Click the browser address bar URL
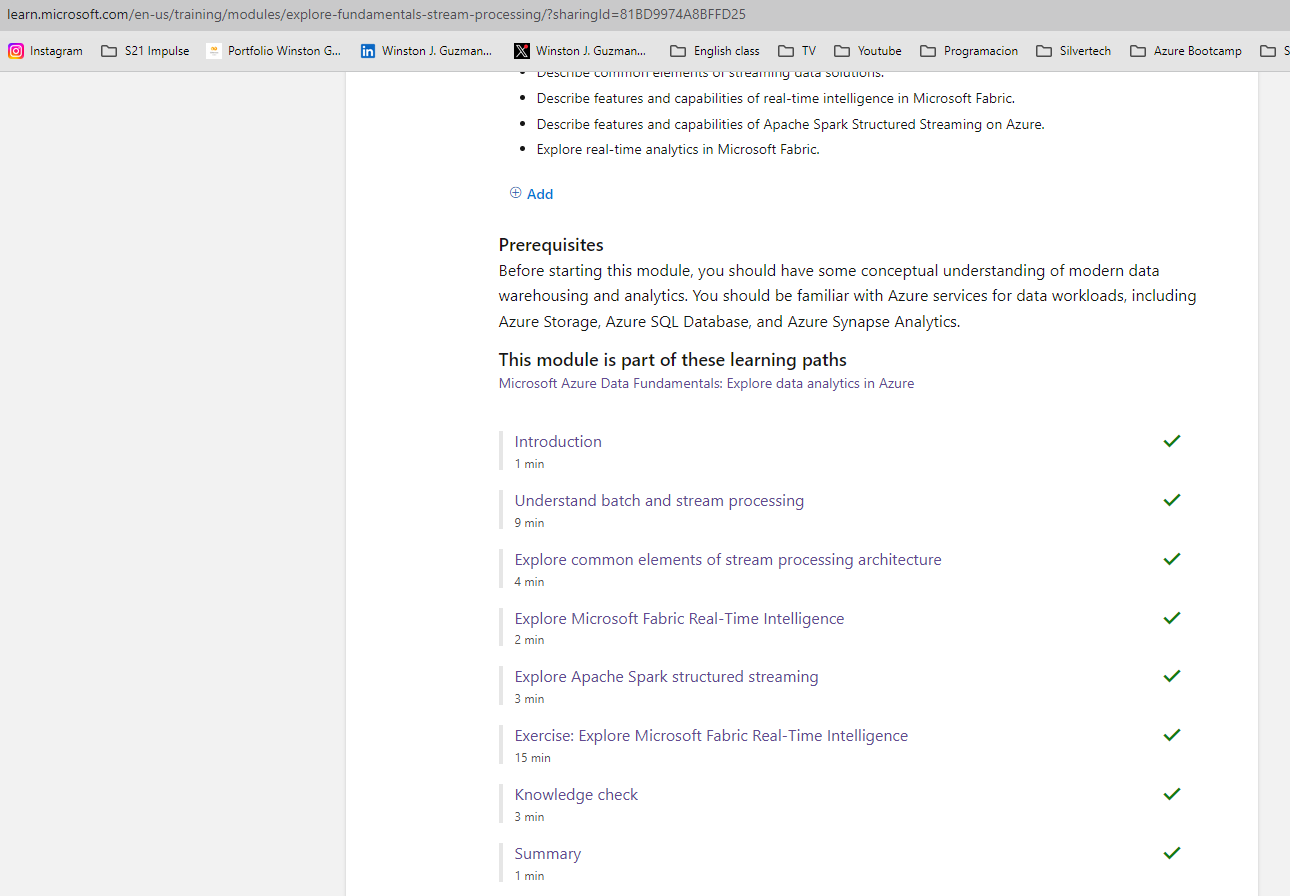This screenshot has height=896, width=1290. pos(377,14)
